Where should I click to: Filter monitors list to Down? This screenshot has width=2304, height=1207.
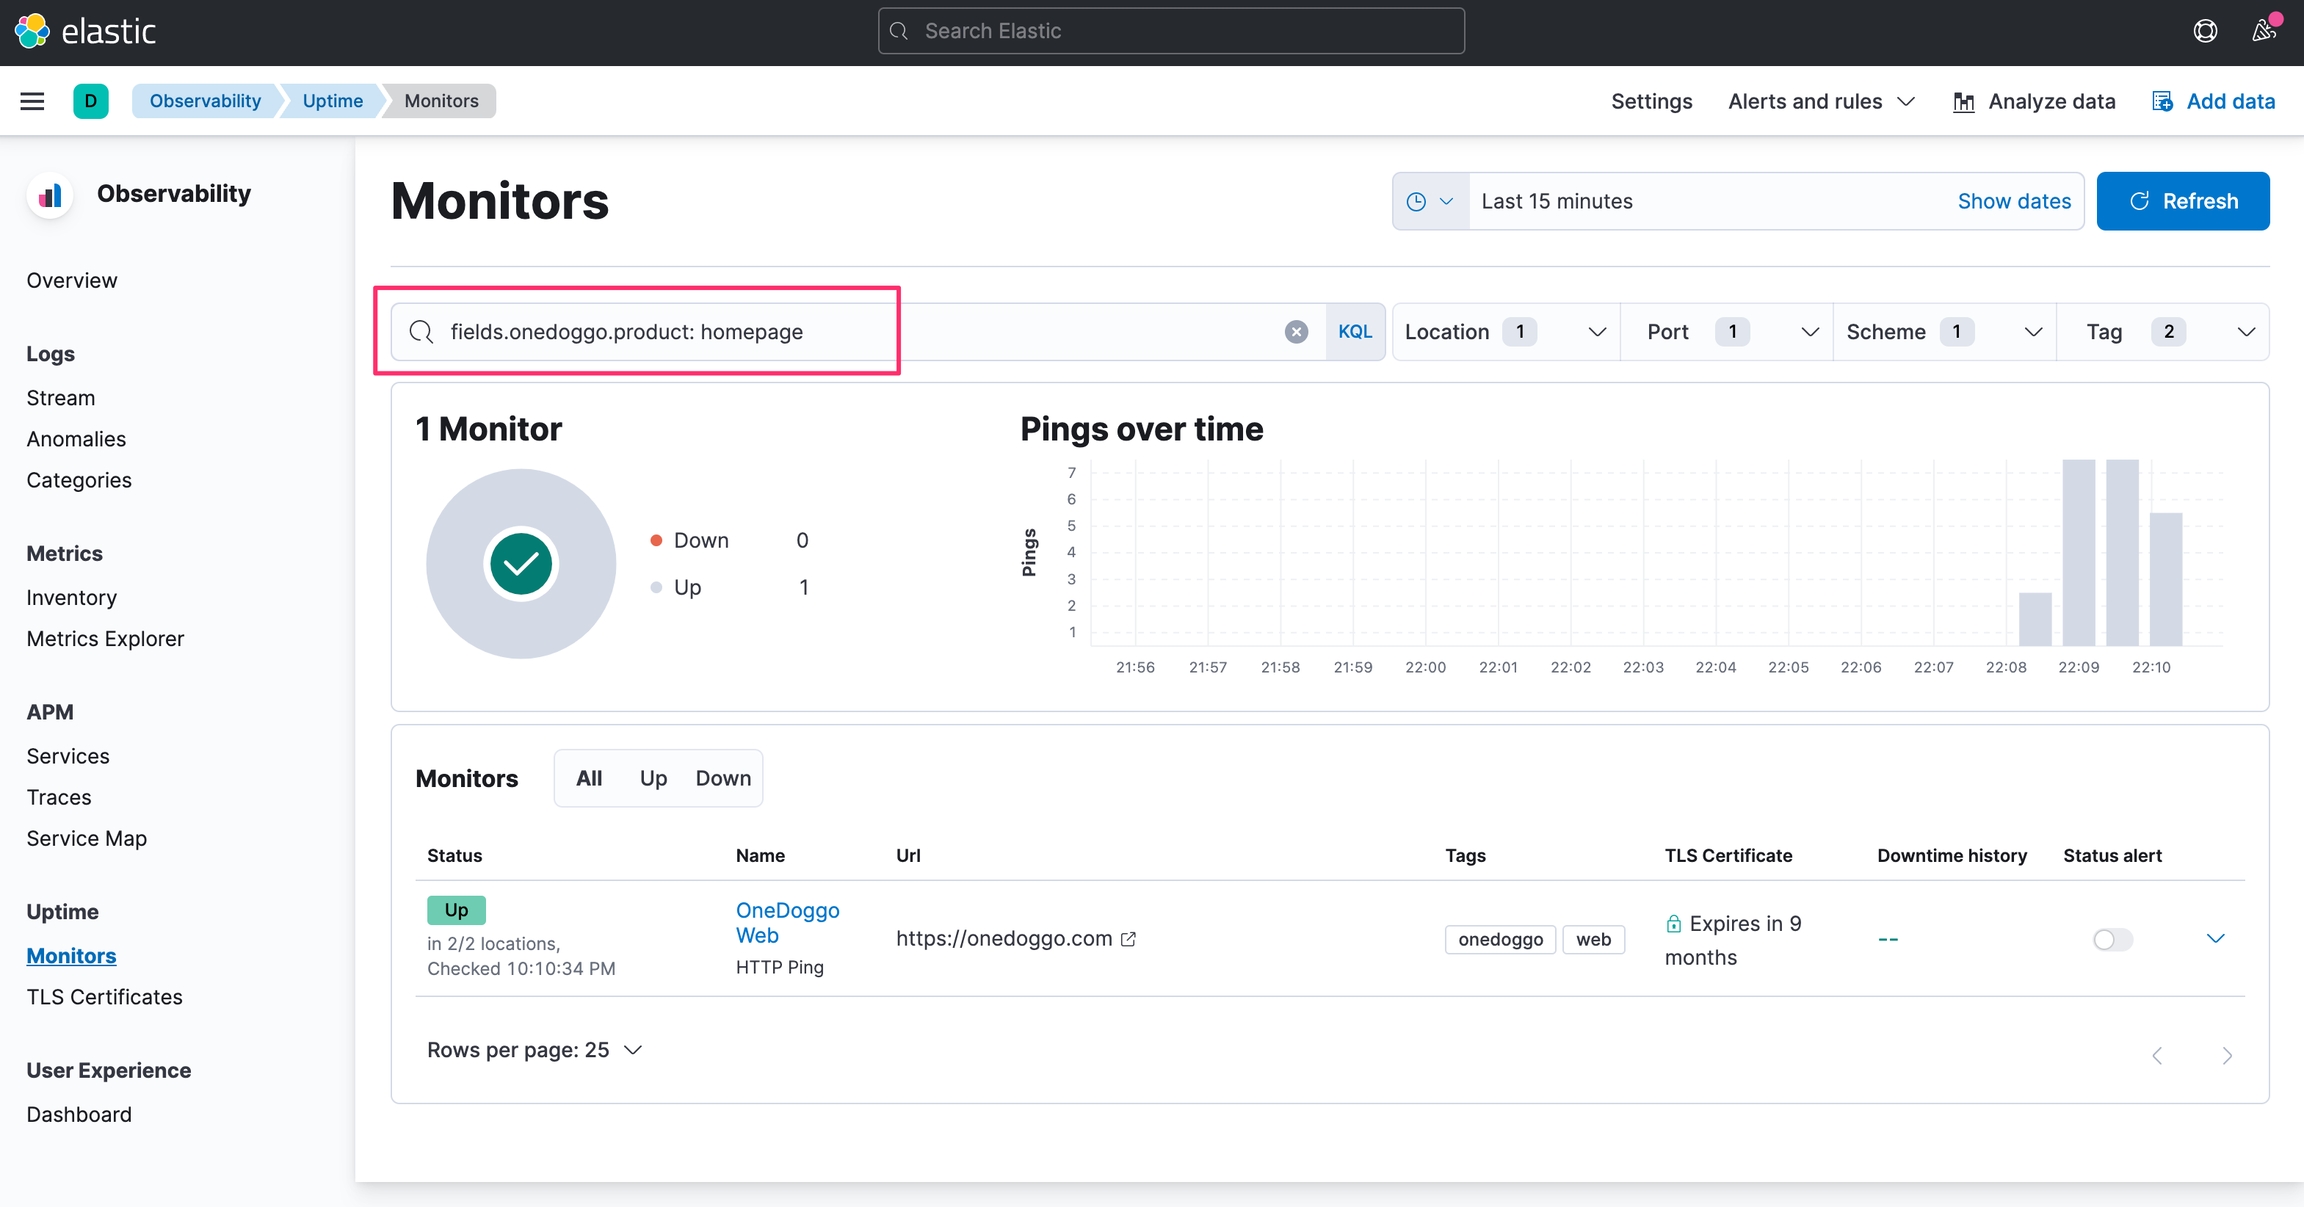[723, 778]
